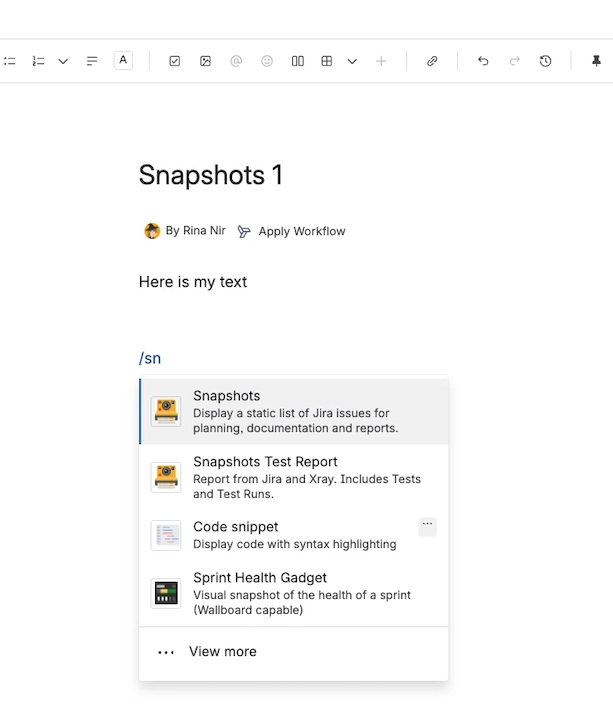Viewport: 613px width, 712px height.
Task: Insert a bullet list from toolbar
Action: [10, 61]
